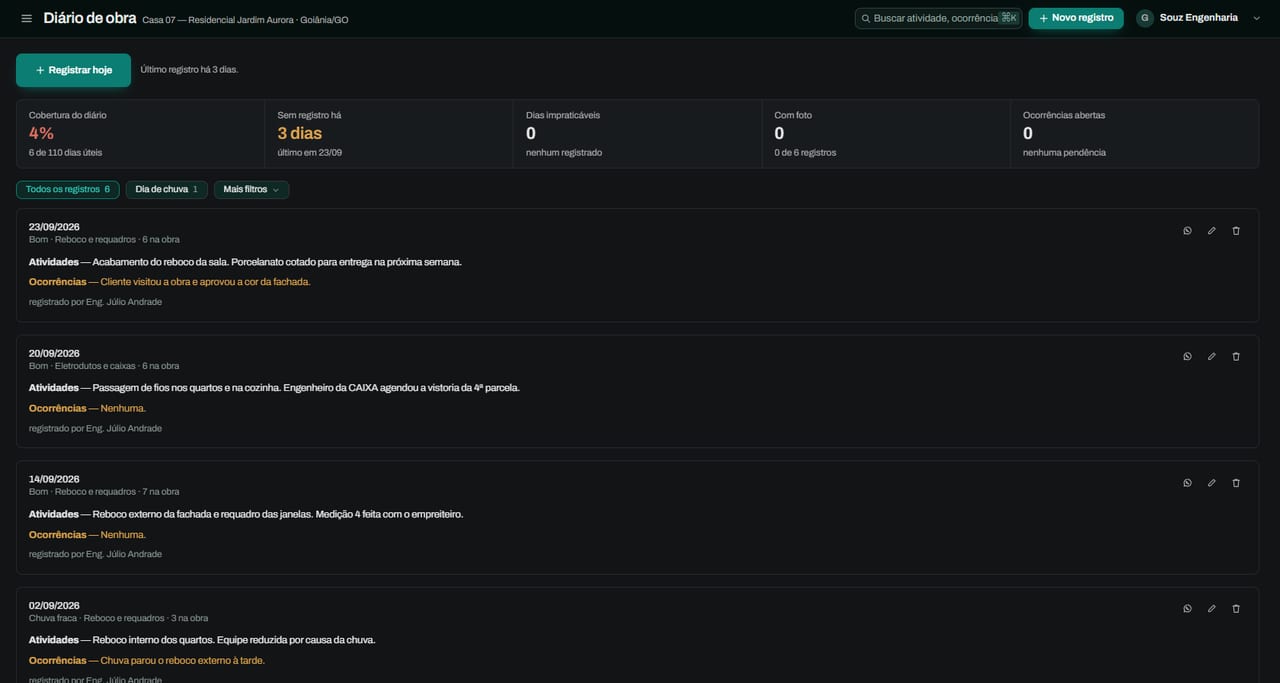Click the WhatsApp icon on 02/09/2026 entry
This screenshot has height=683, width=1280.
point(1187,609)
